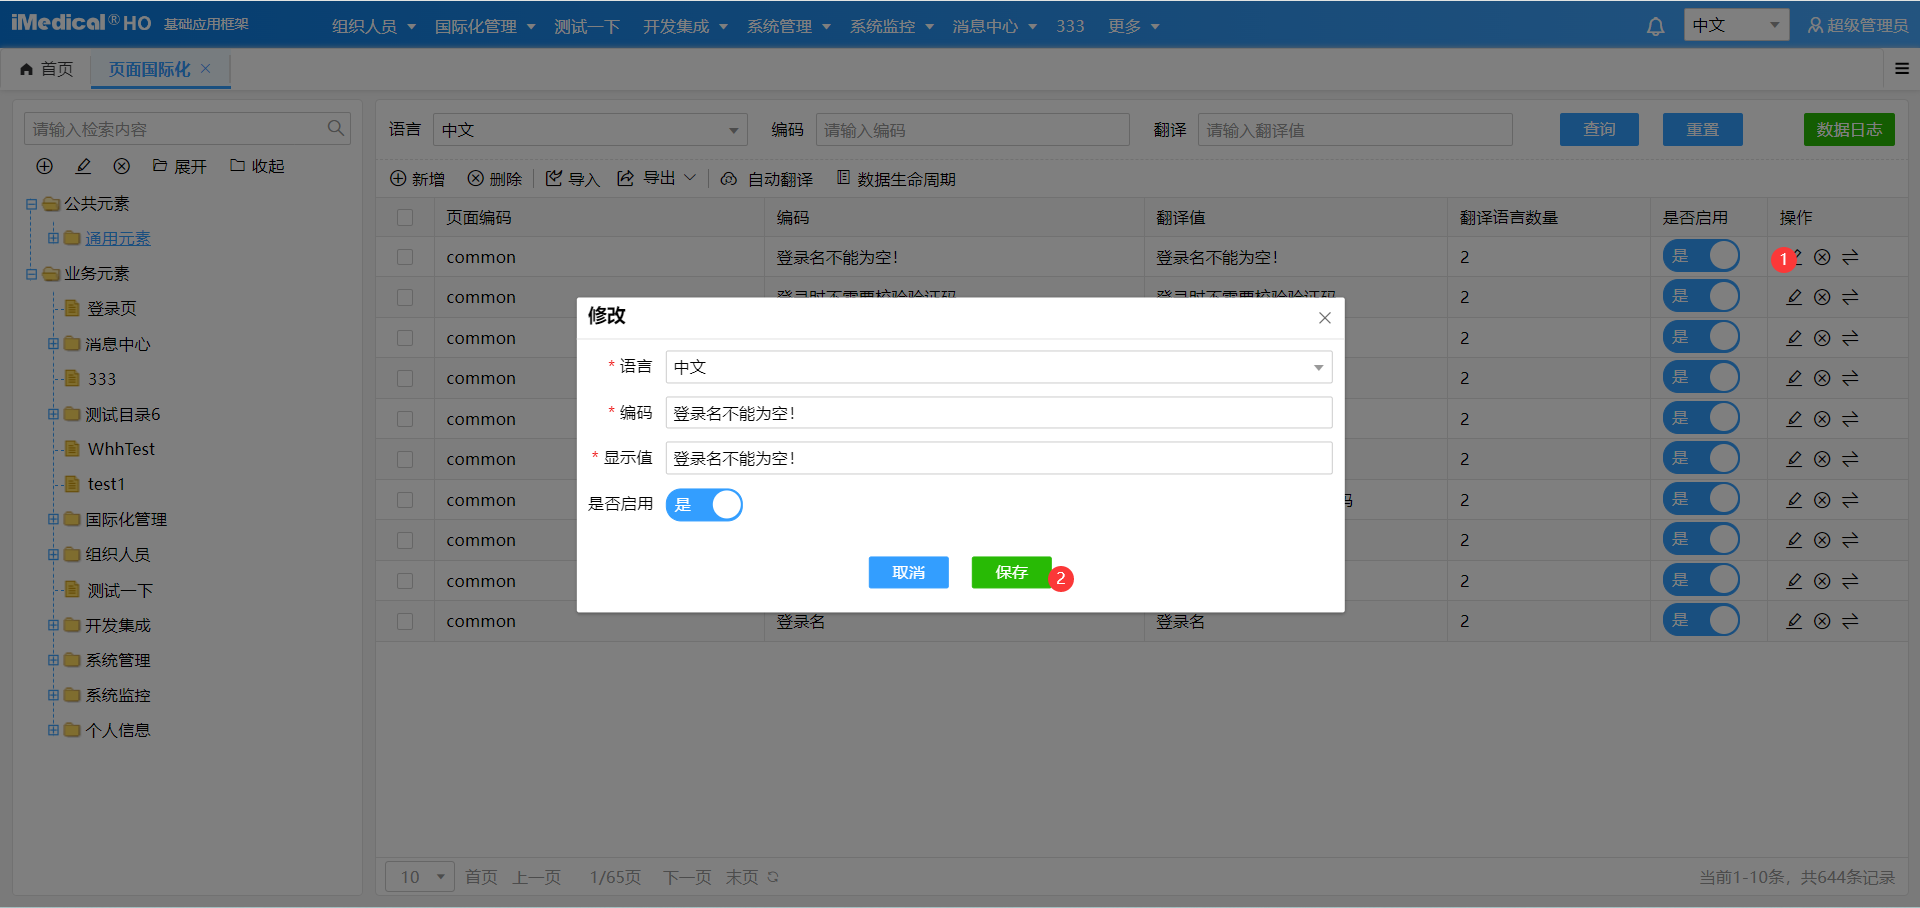
Task: Open the 消息中心 top menu
Action: click(994, 26)
